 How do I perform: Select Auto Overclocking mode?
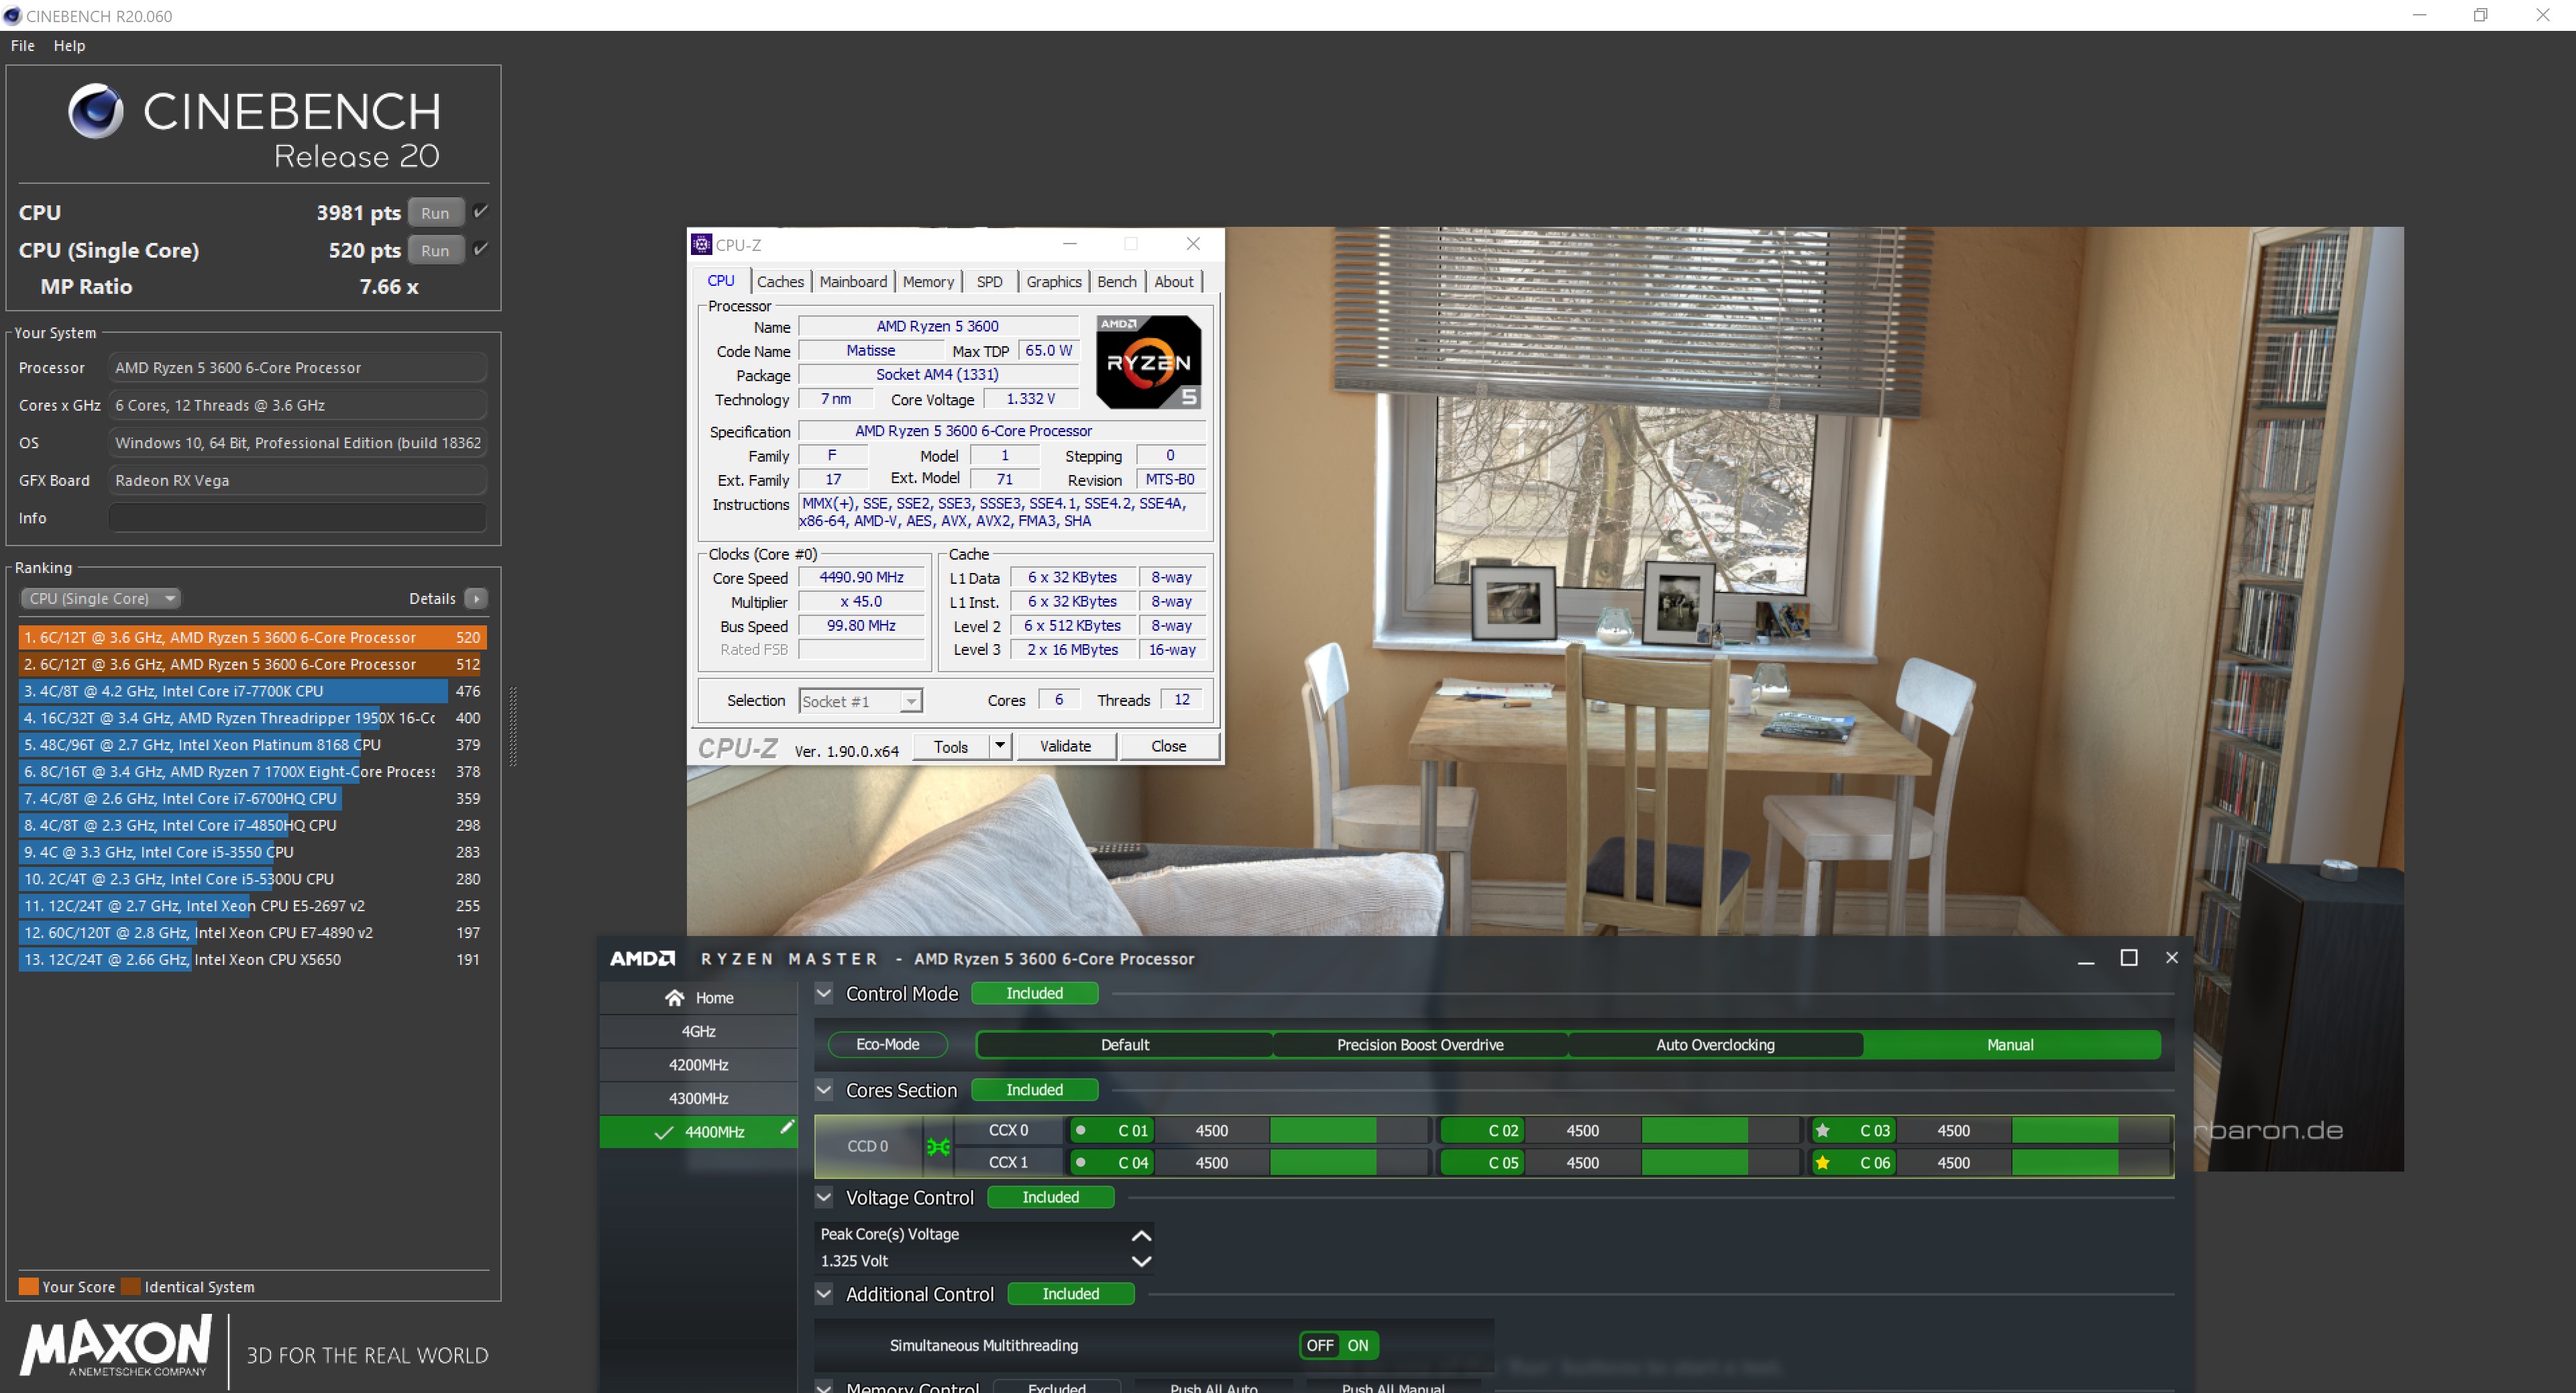coord(1715,1045)
